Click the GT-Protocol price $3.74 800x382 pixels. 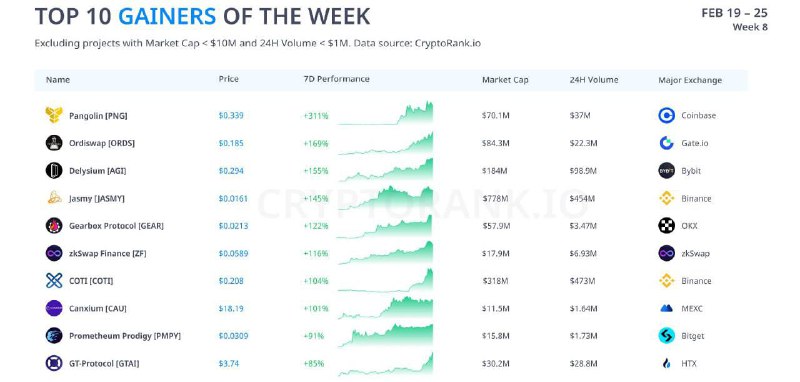(229, 364)
